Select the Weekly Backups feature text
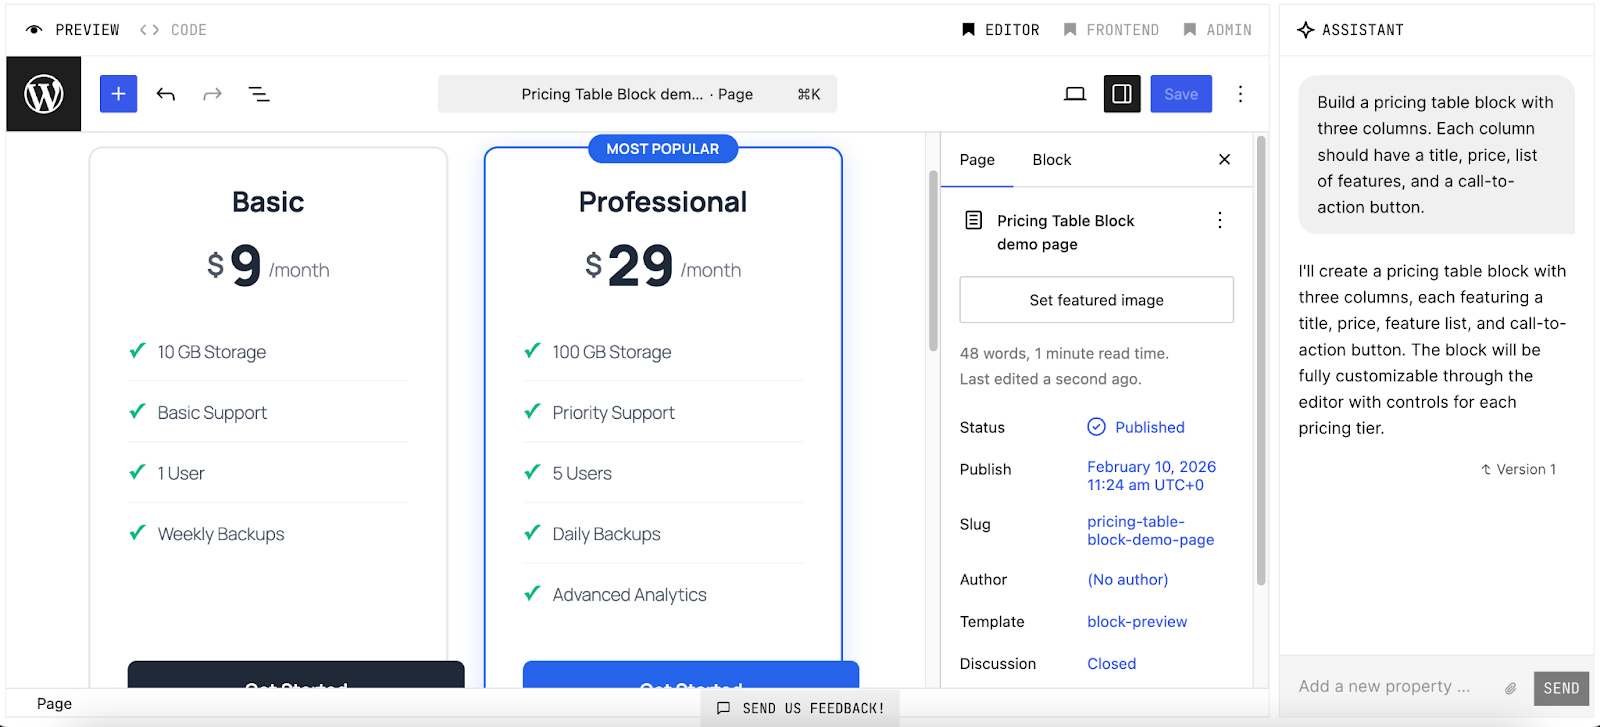This screenshot has width=1600, height=727. 221,534
